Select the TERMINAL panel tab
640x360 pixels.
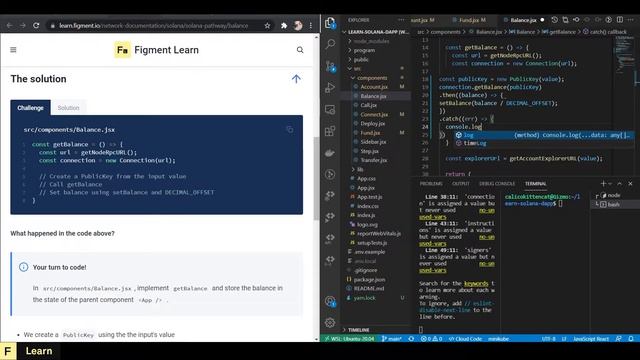(x=536, y=184)
